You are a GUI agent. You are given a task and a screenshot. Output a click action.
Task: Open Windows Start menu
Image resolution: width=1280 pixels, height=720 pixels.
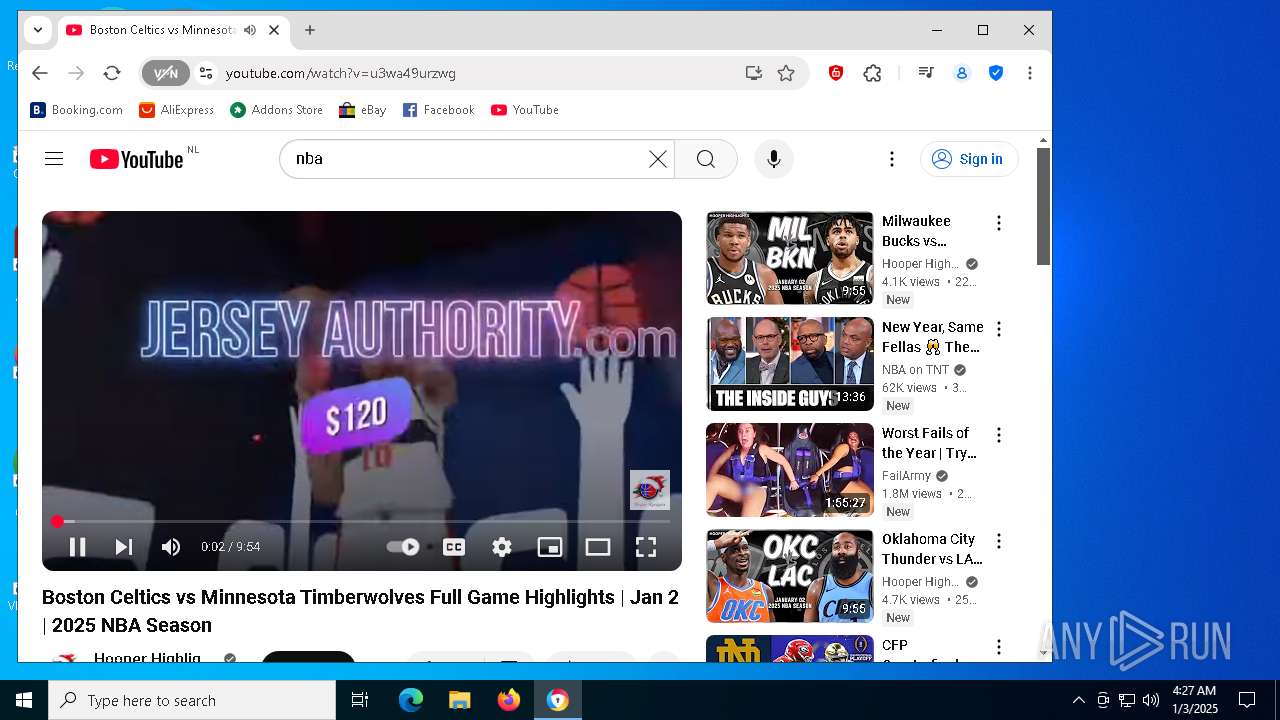(24, 700)
